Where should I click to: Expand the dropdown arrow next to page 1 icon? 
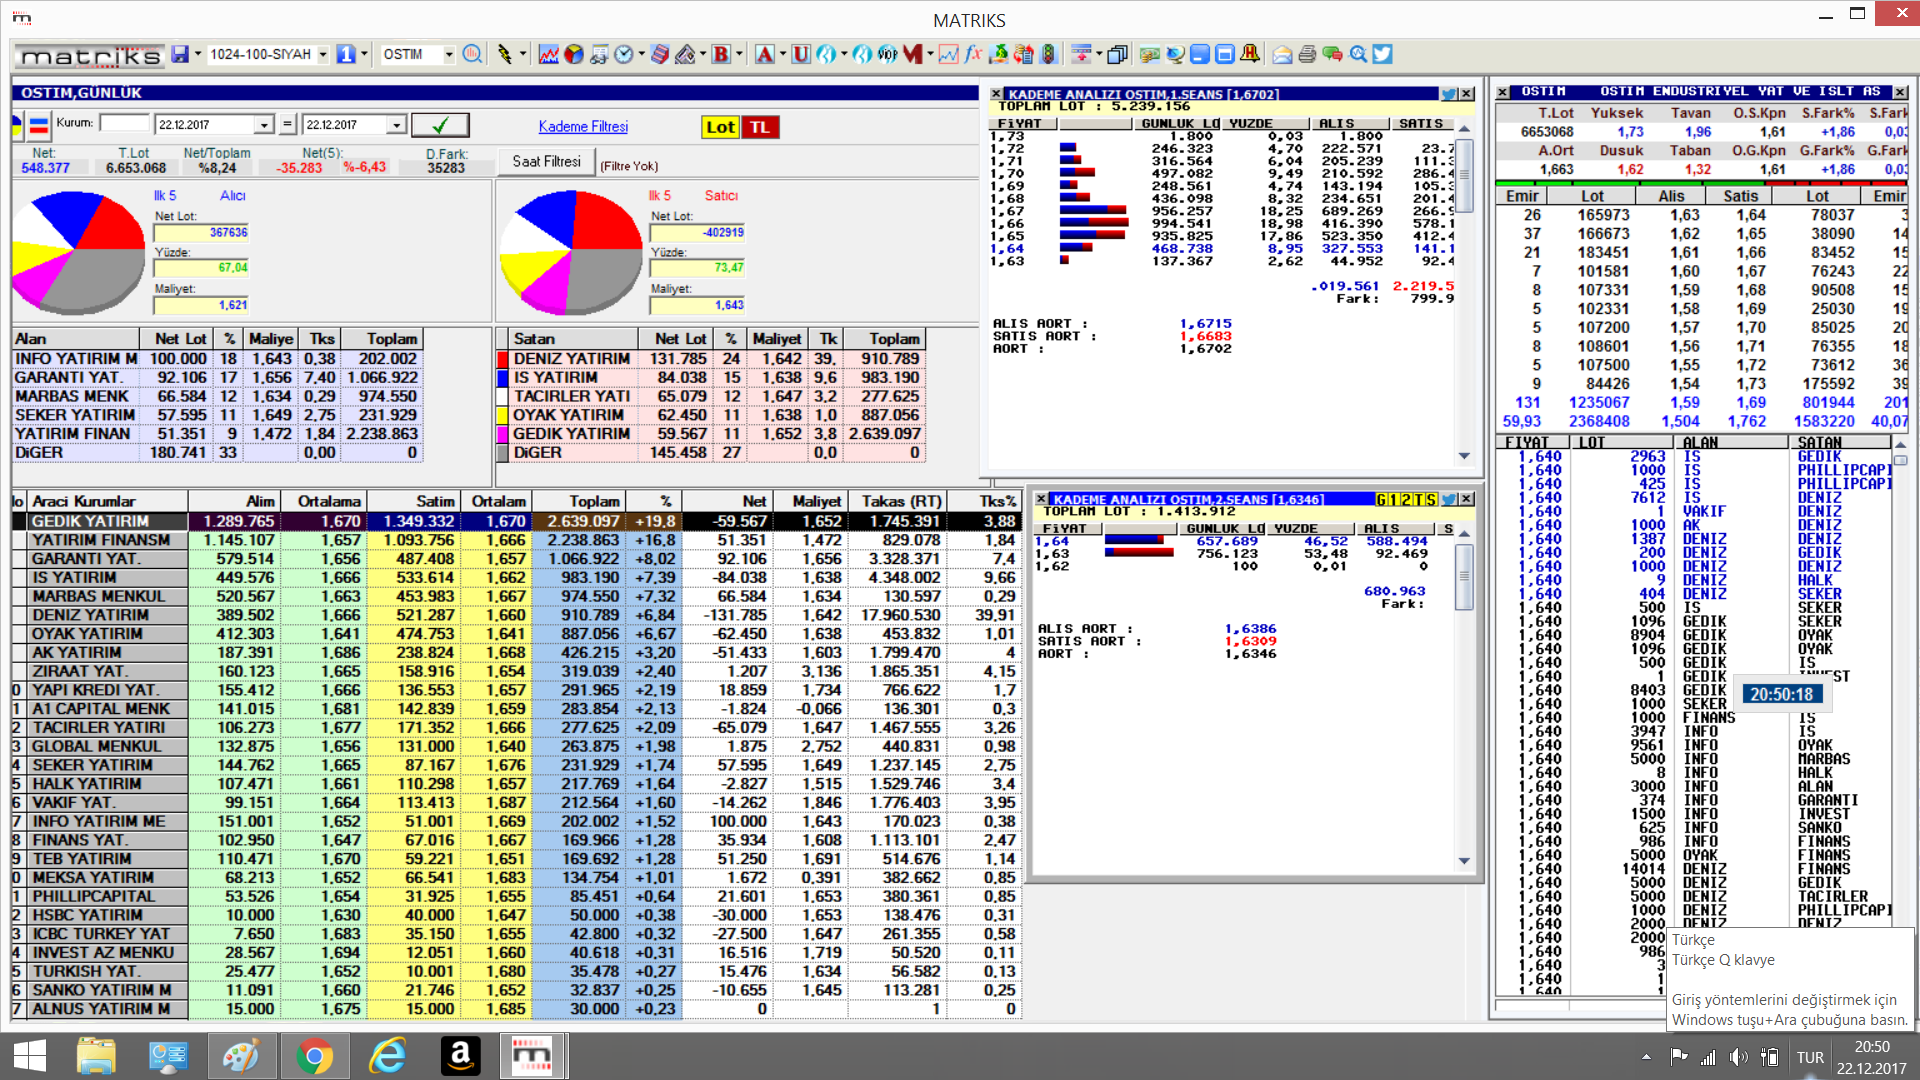[363, 54]
